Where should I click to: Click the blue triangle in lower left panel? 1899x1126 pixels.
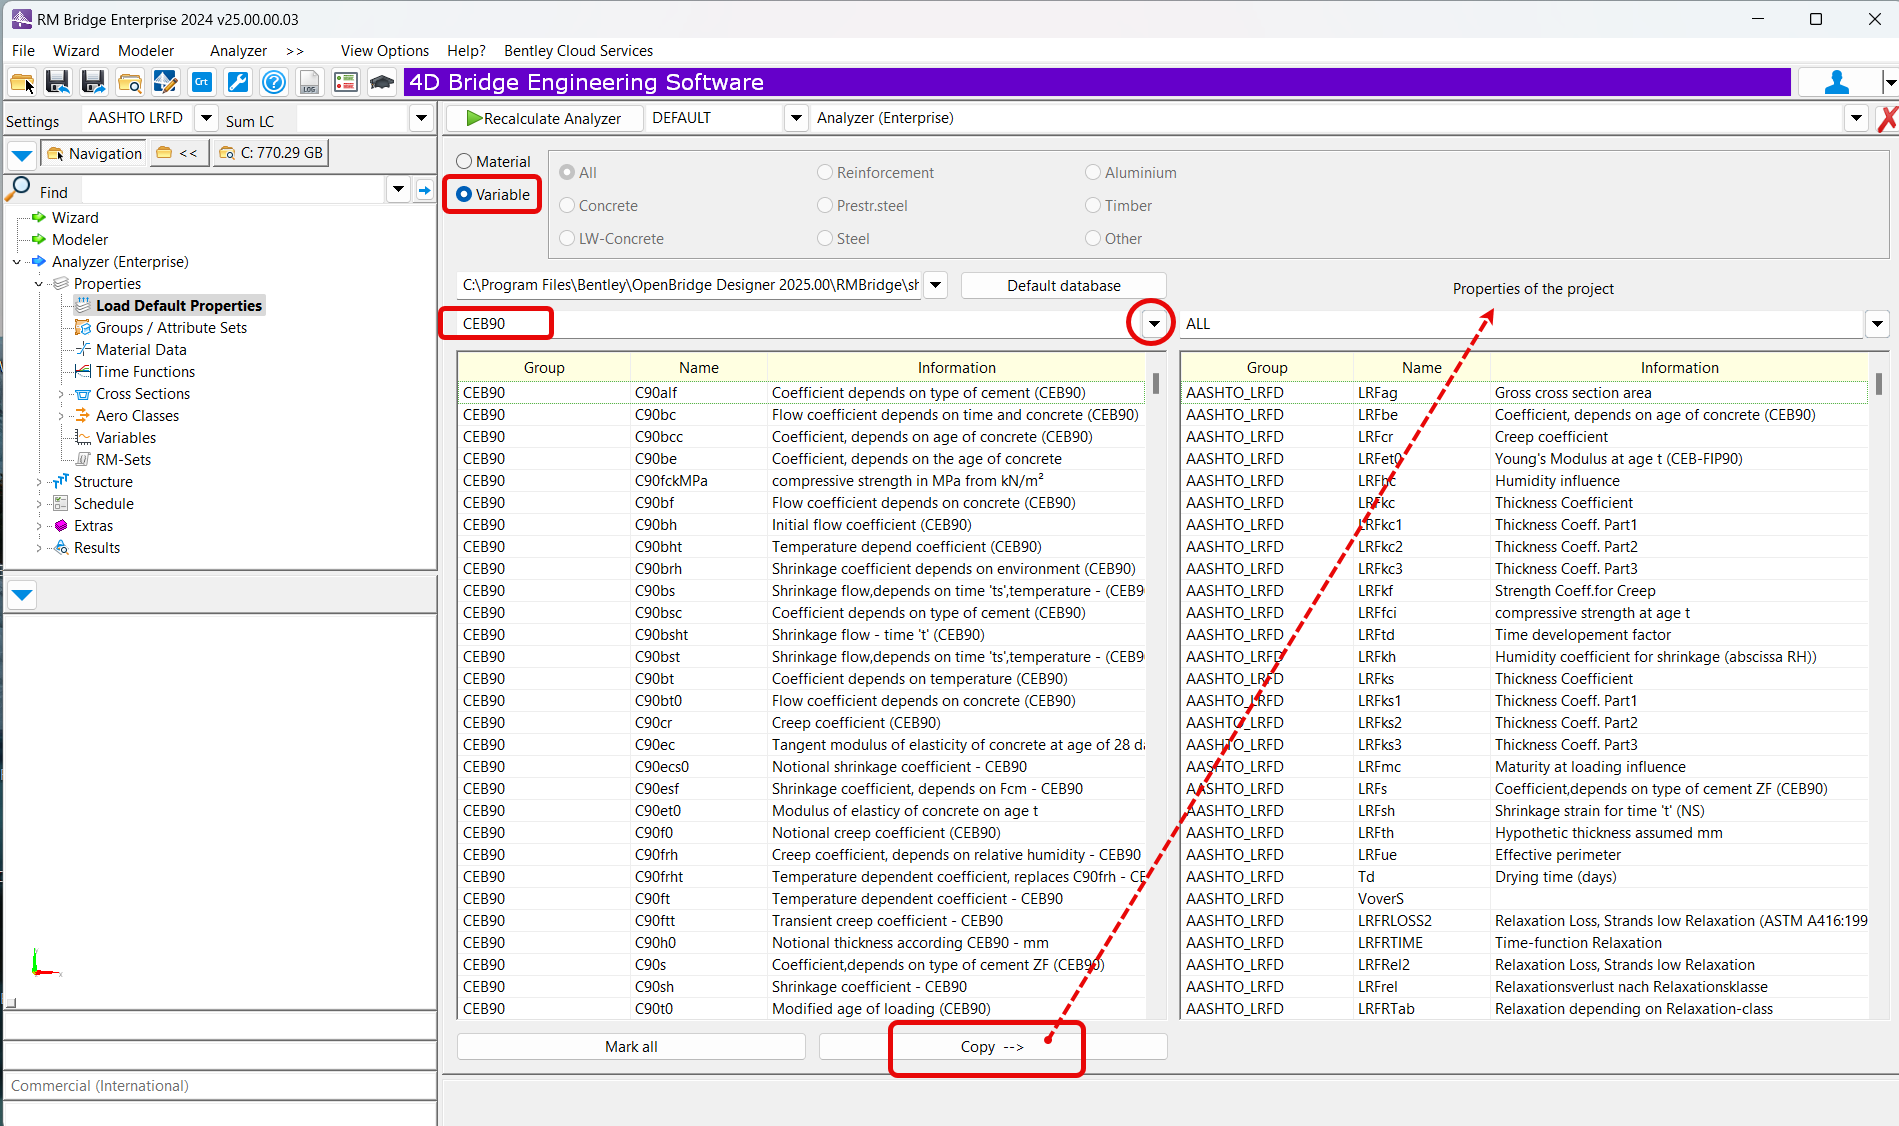point(22,596)
